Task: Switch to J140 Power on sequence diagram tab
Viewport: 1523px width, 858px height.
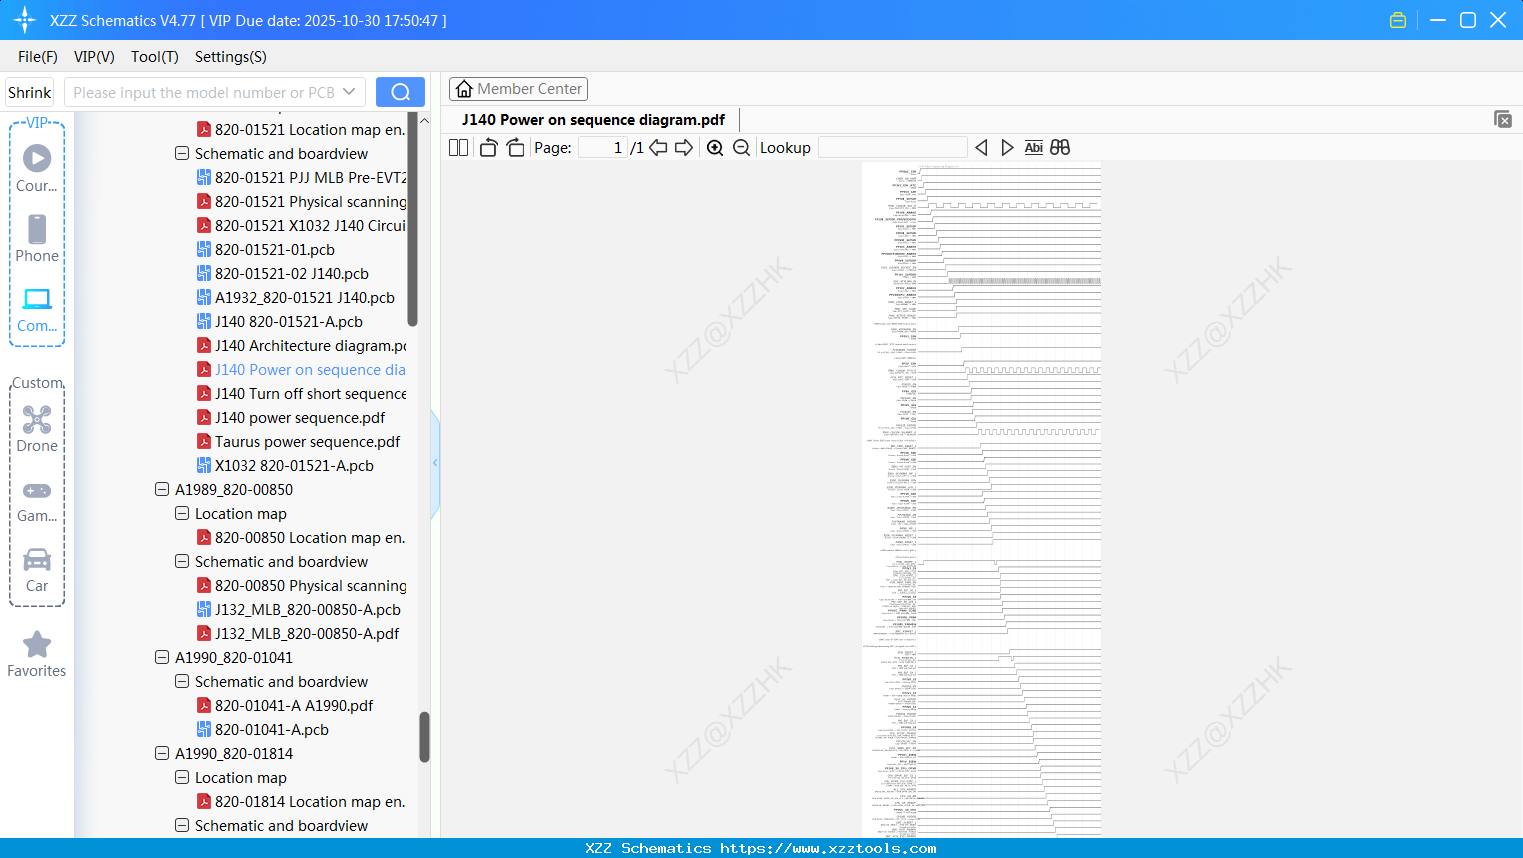Action: (593, 119)
